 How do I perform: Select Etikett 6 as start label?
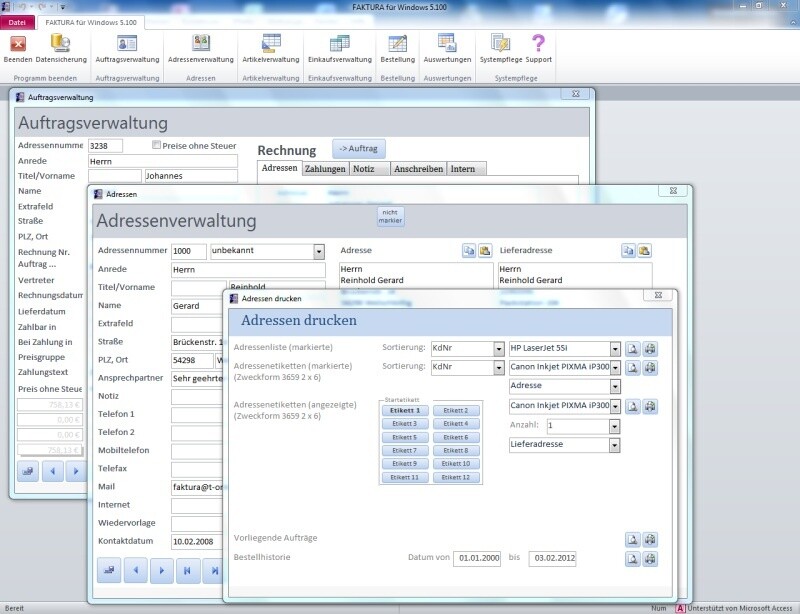[x=457, y=437]
